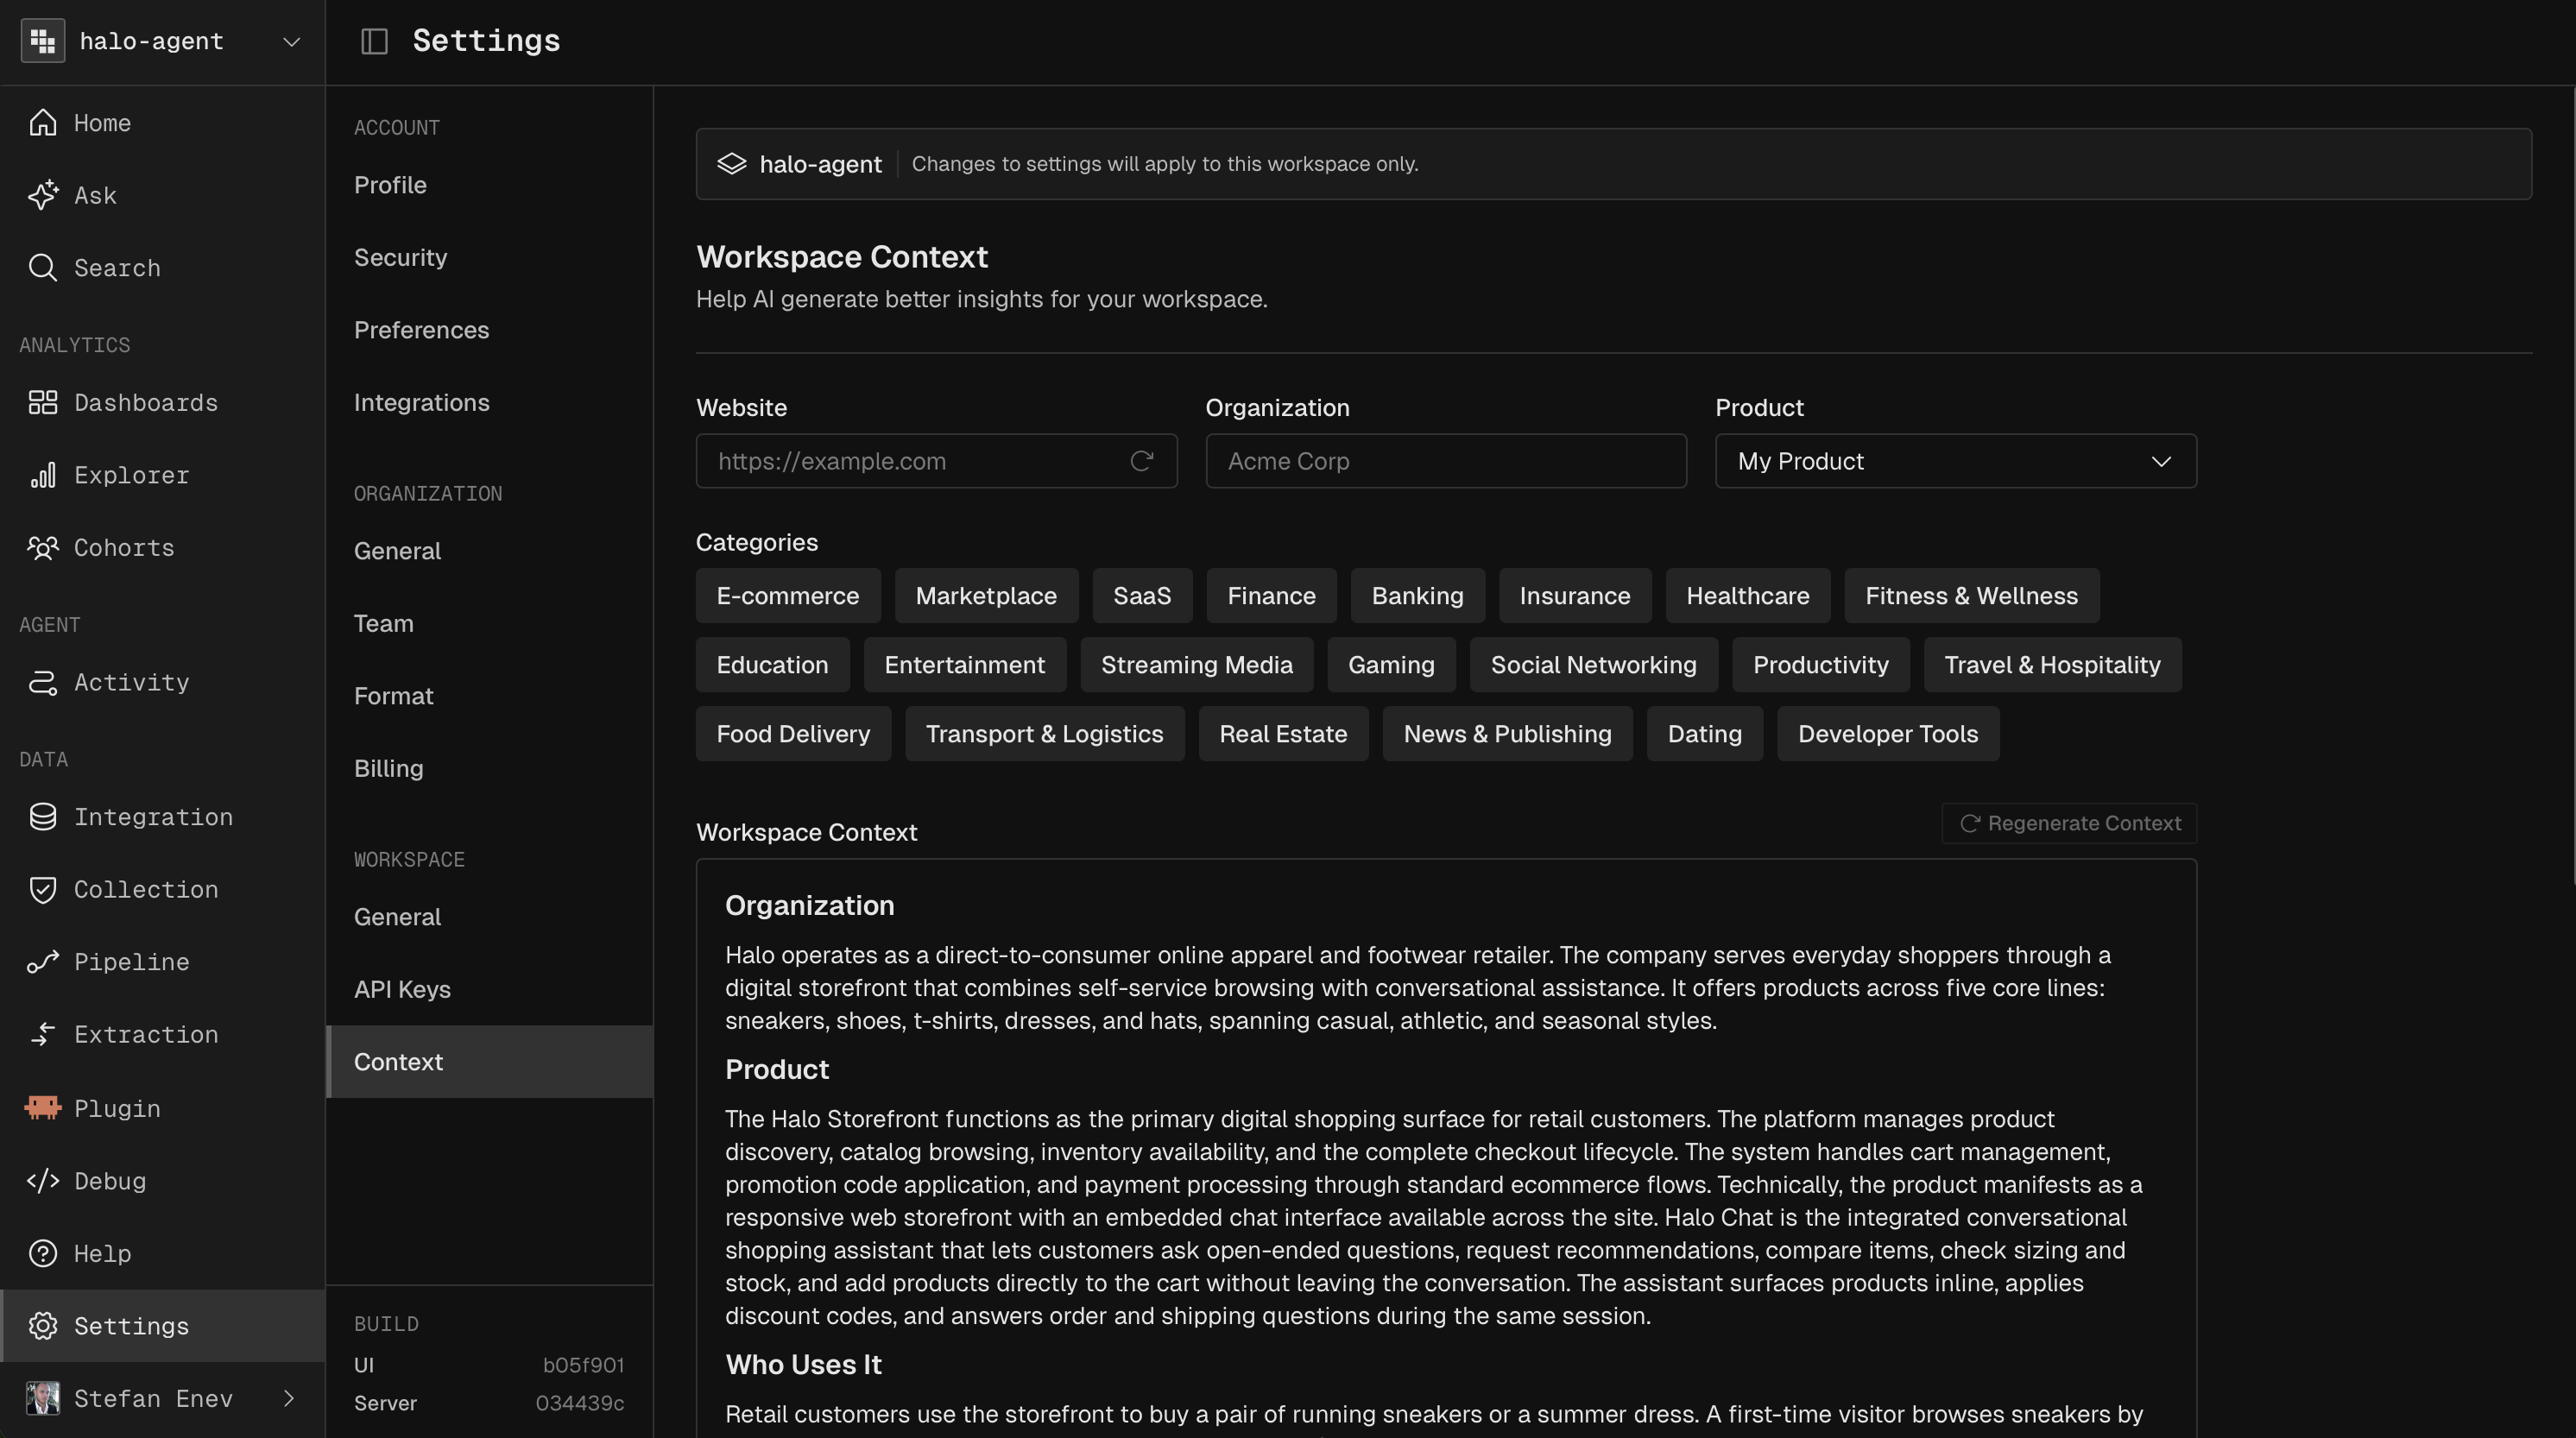2576x1438 pixels.
Task: Click the Activity route icon
Action: [42, 682]
